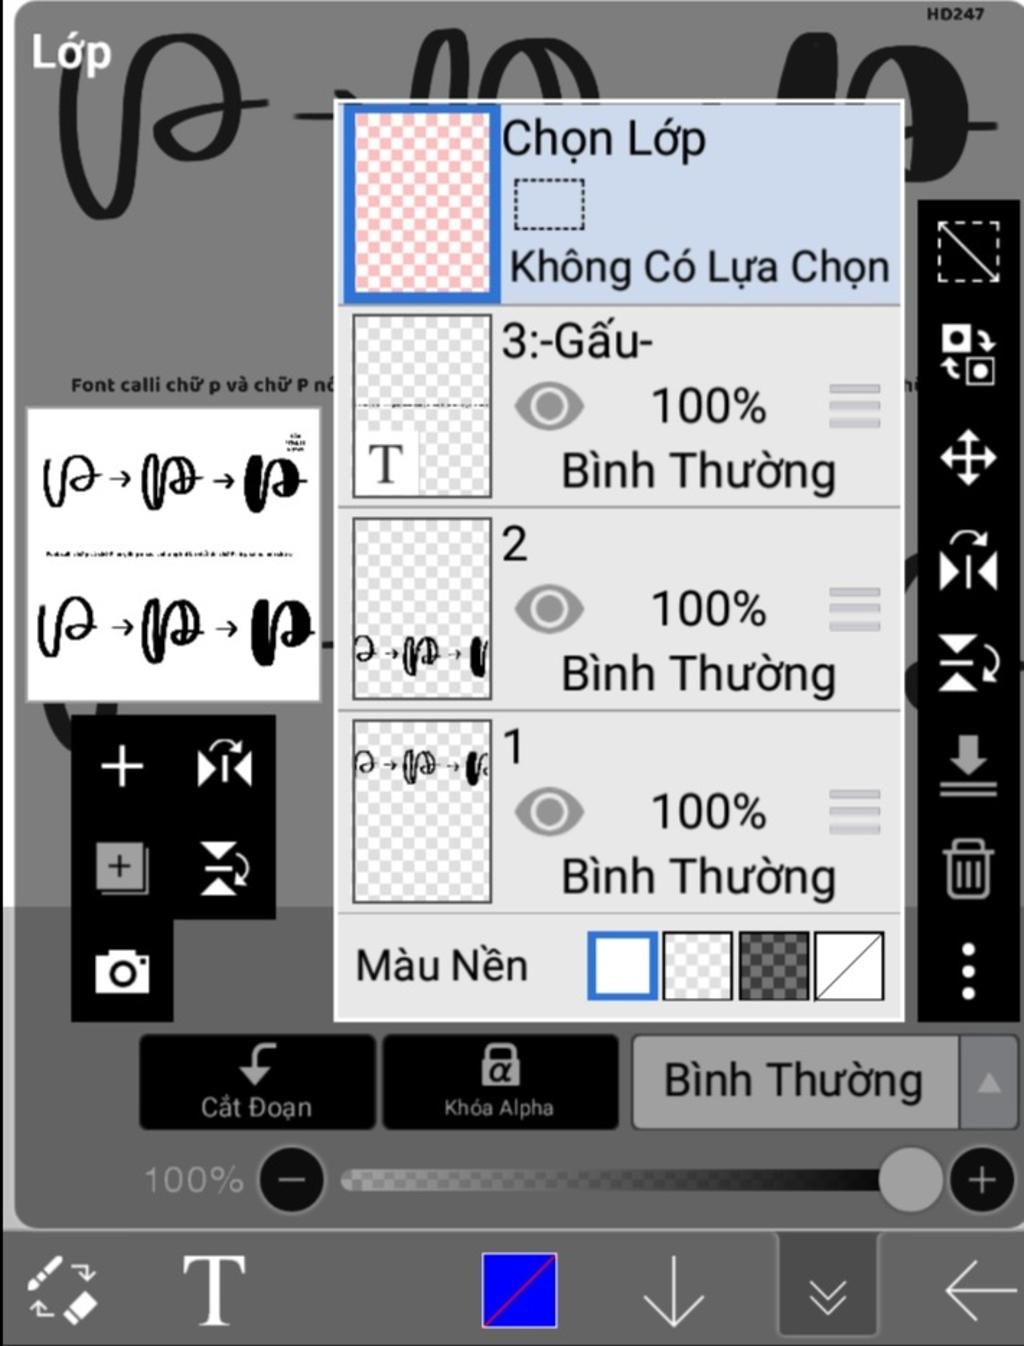The image size is (1024, 1346).
Task: Open the three-dot more options menu
Action: click(x=967, y=970)
